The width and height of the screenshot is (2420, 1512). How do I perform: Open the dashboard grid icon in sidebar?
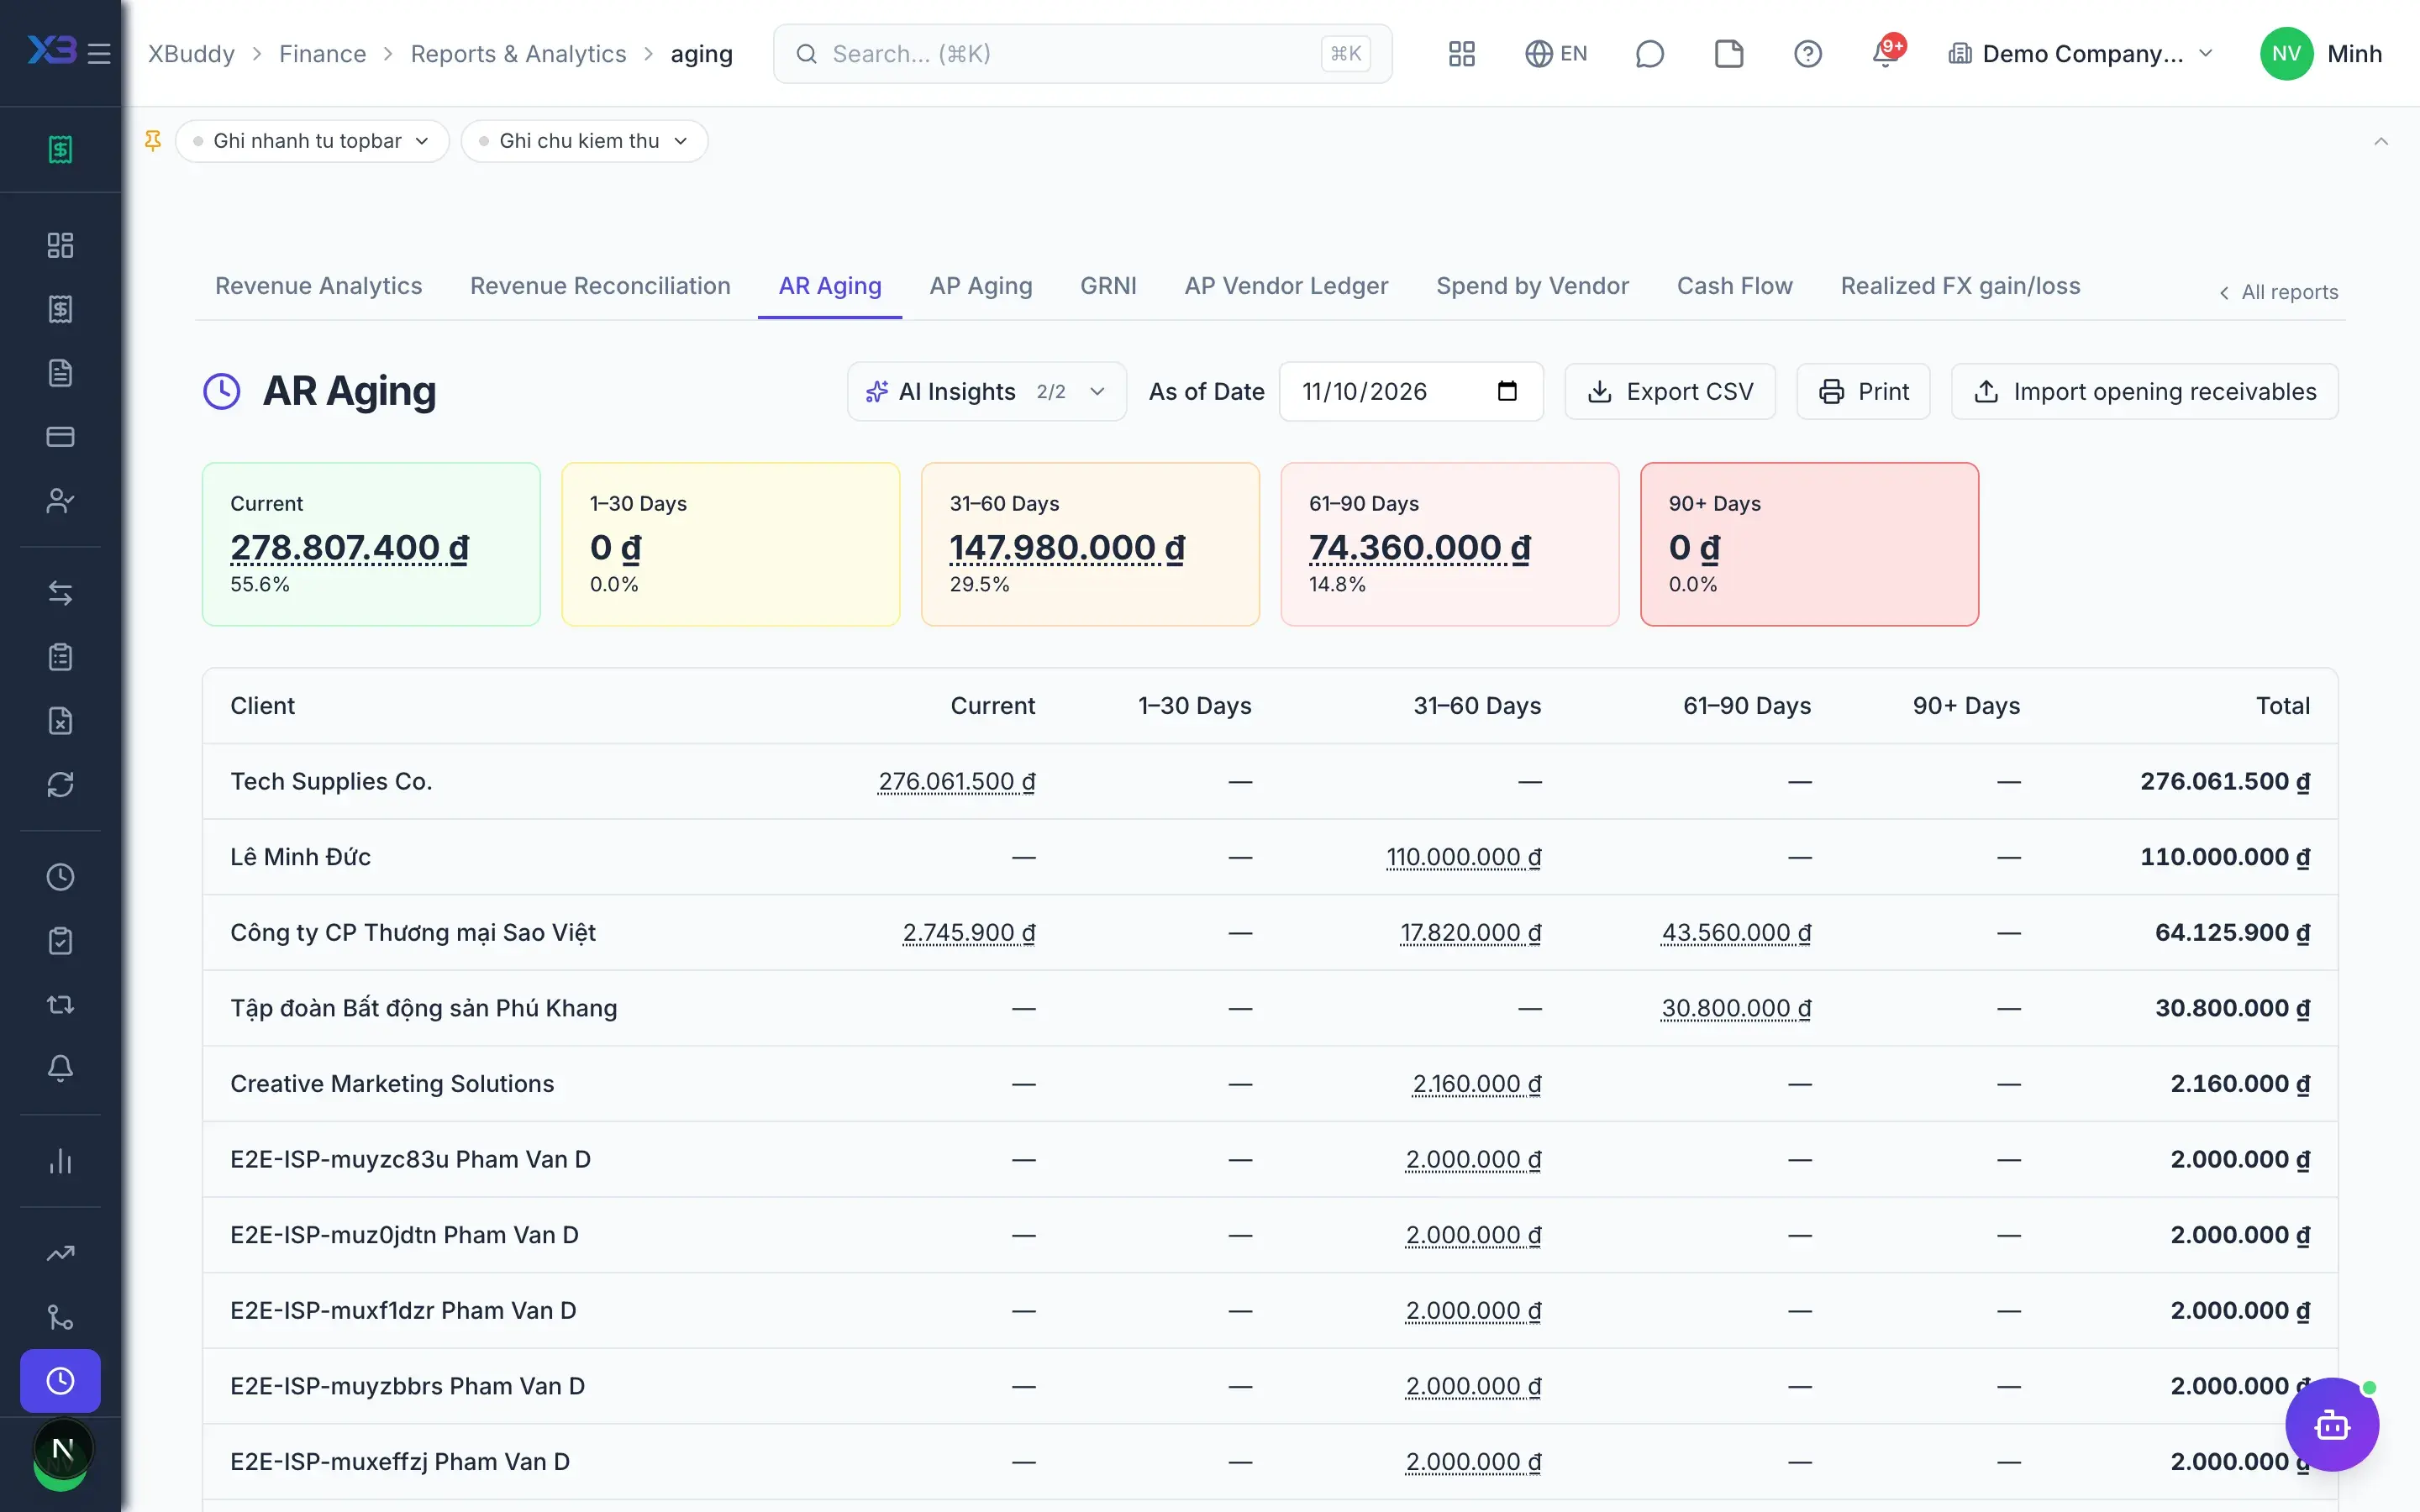coord(60,245)
